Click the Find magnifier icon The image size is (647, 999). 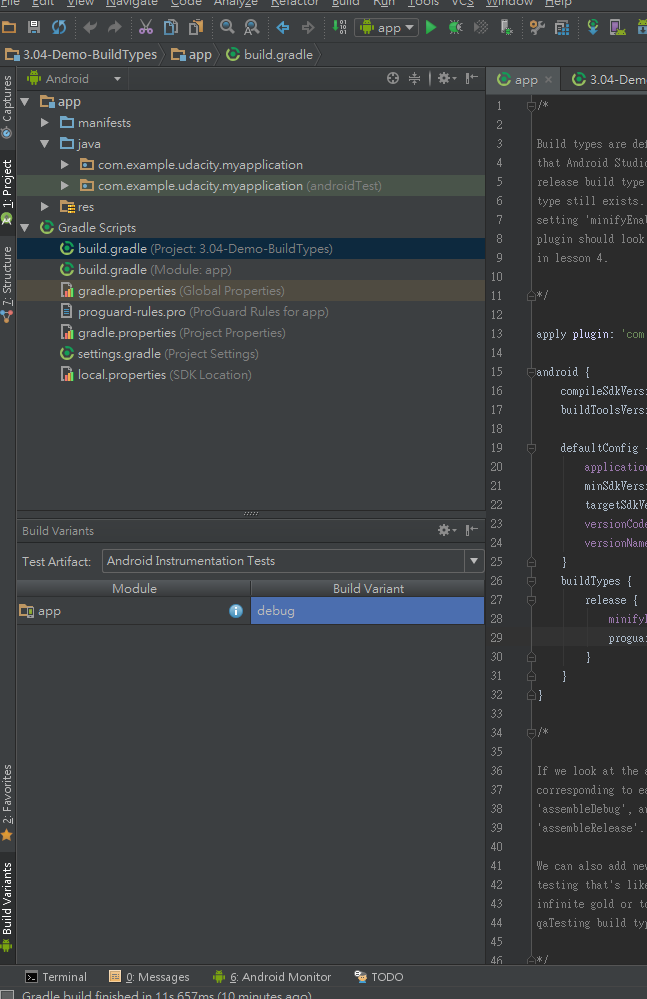point(227,27)
